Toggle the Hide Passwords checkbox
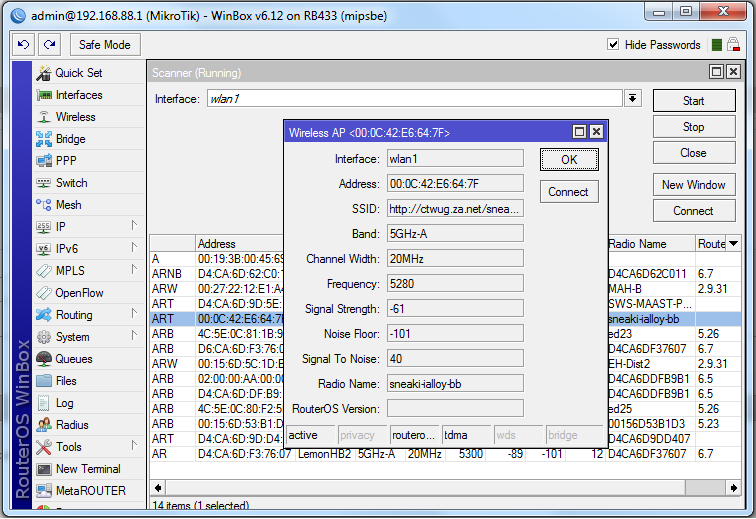 click(613, 45)
